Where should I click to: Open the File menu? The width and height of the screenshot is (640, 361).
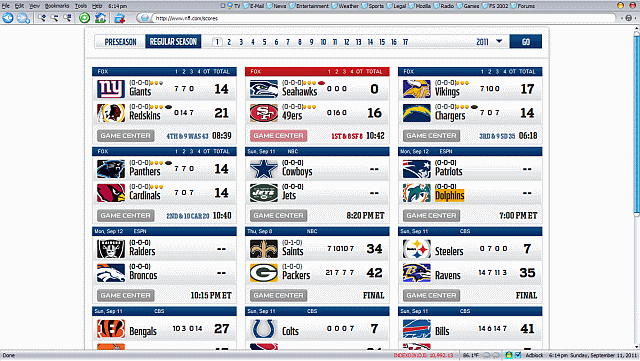(x=6, y=6)
